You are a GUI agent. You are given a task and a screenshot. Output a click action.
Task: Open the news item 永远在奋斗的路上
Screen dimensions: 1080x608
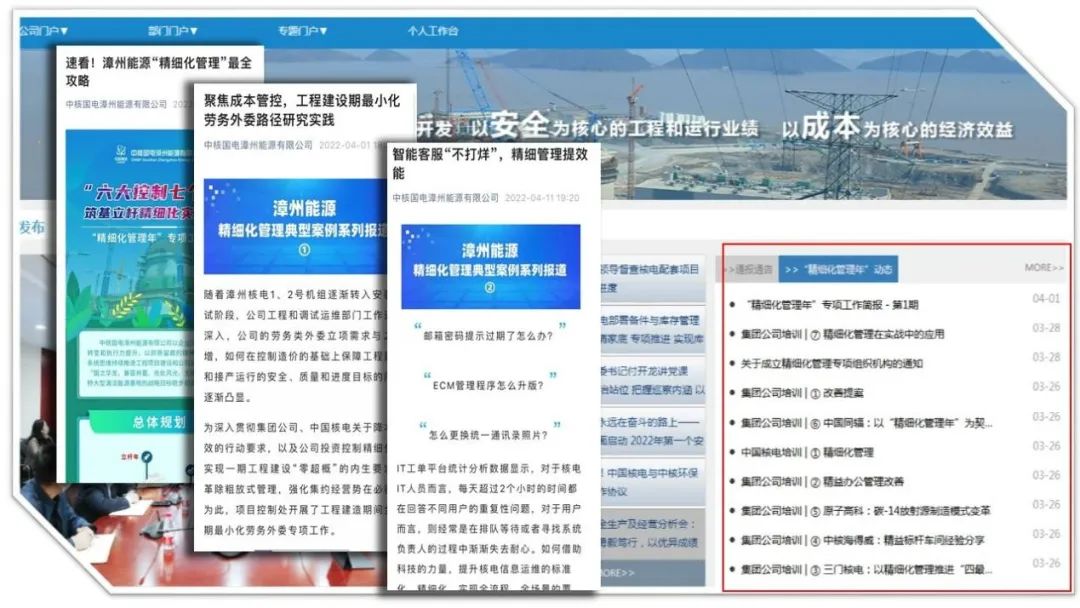click(652, 431)
